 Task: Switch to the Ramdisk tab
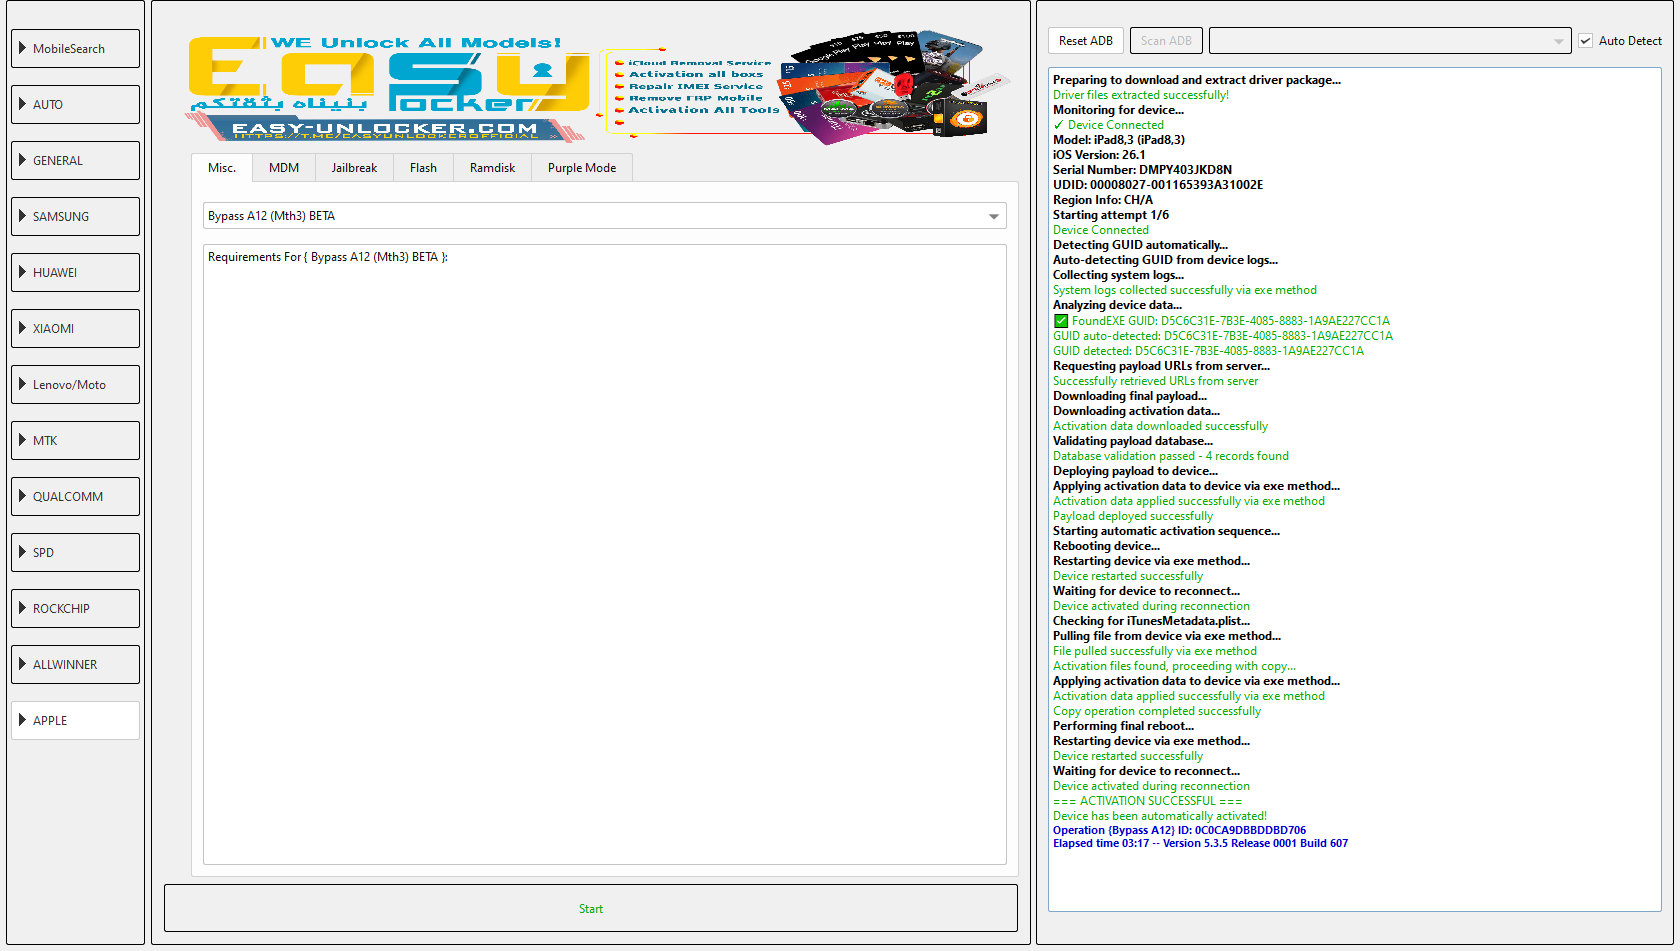[492, 168]
